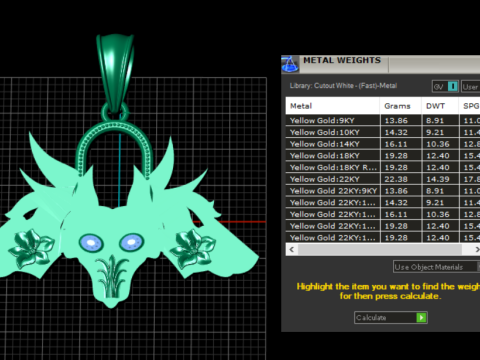Click the DWT column header
The height and width of the screenshot is (360, 480).
[440, 106]
